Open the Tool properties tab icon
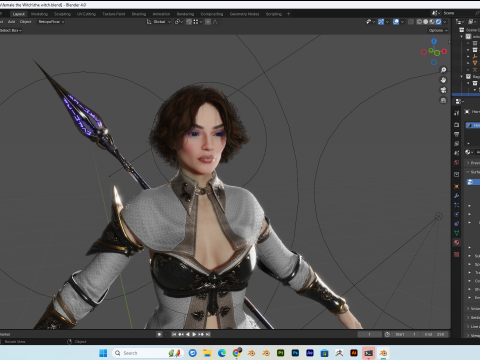The width and height of the screenshot is (480, 360). 457,113
